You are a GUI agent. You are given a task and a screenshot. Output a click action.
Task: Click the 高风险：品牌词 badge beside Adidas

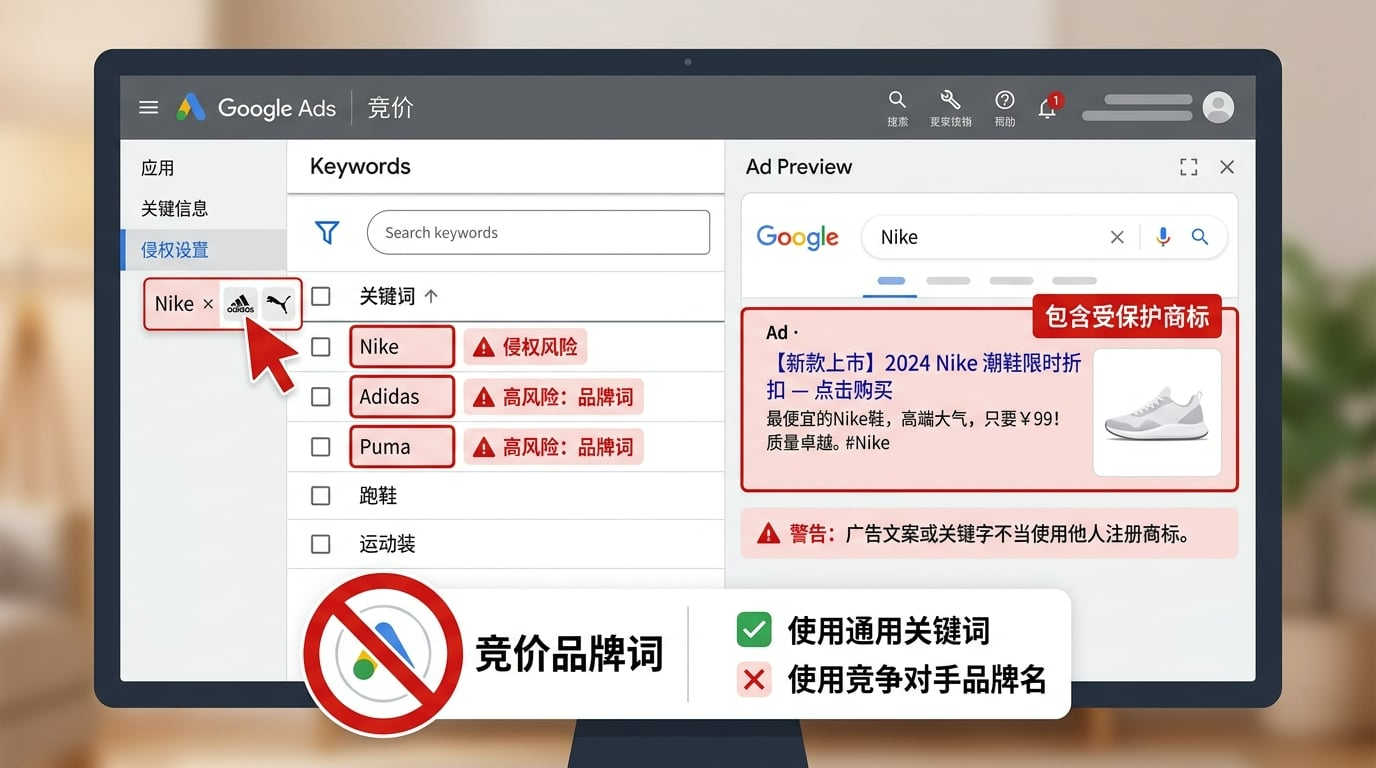pyautogui.click(x=553, y=397)
